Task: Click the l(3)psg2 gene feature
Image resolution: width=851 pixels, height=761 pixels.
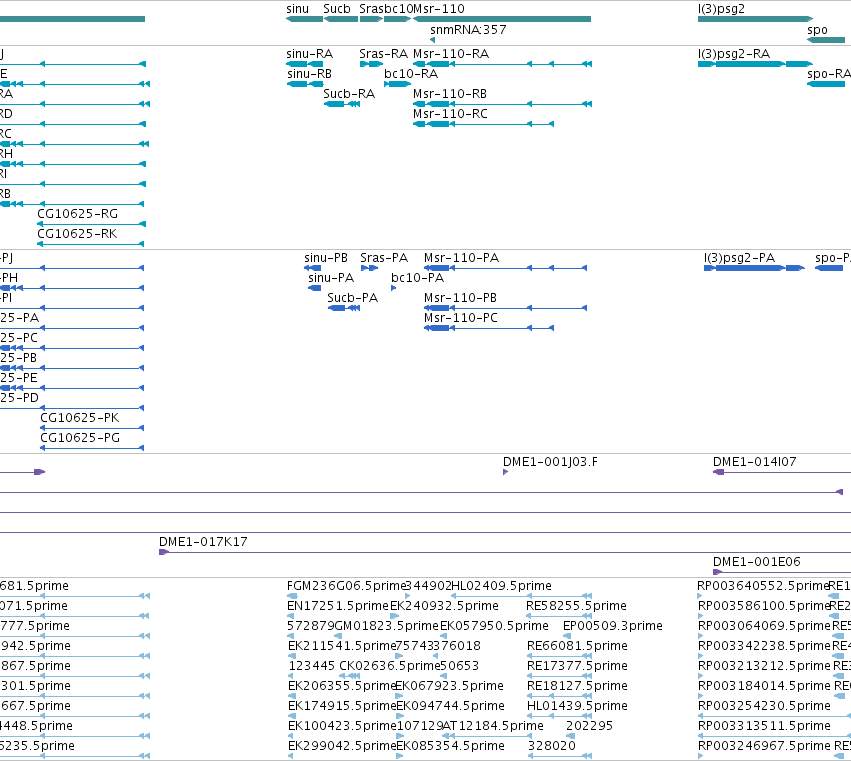Action: pyautogui.click(x=755, y=19)
